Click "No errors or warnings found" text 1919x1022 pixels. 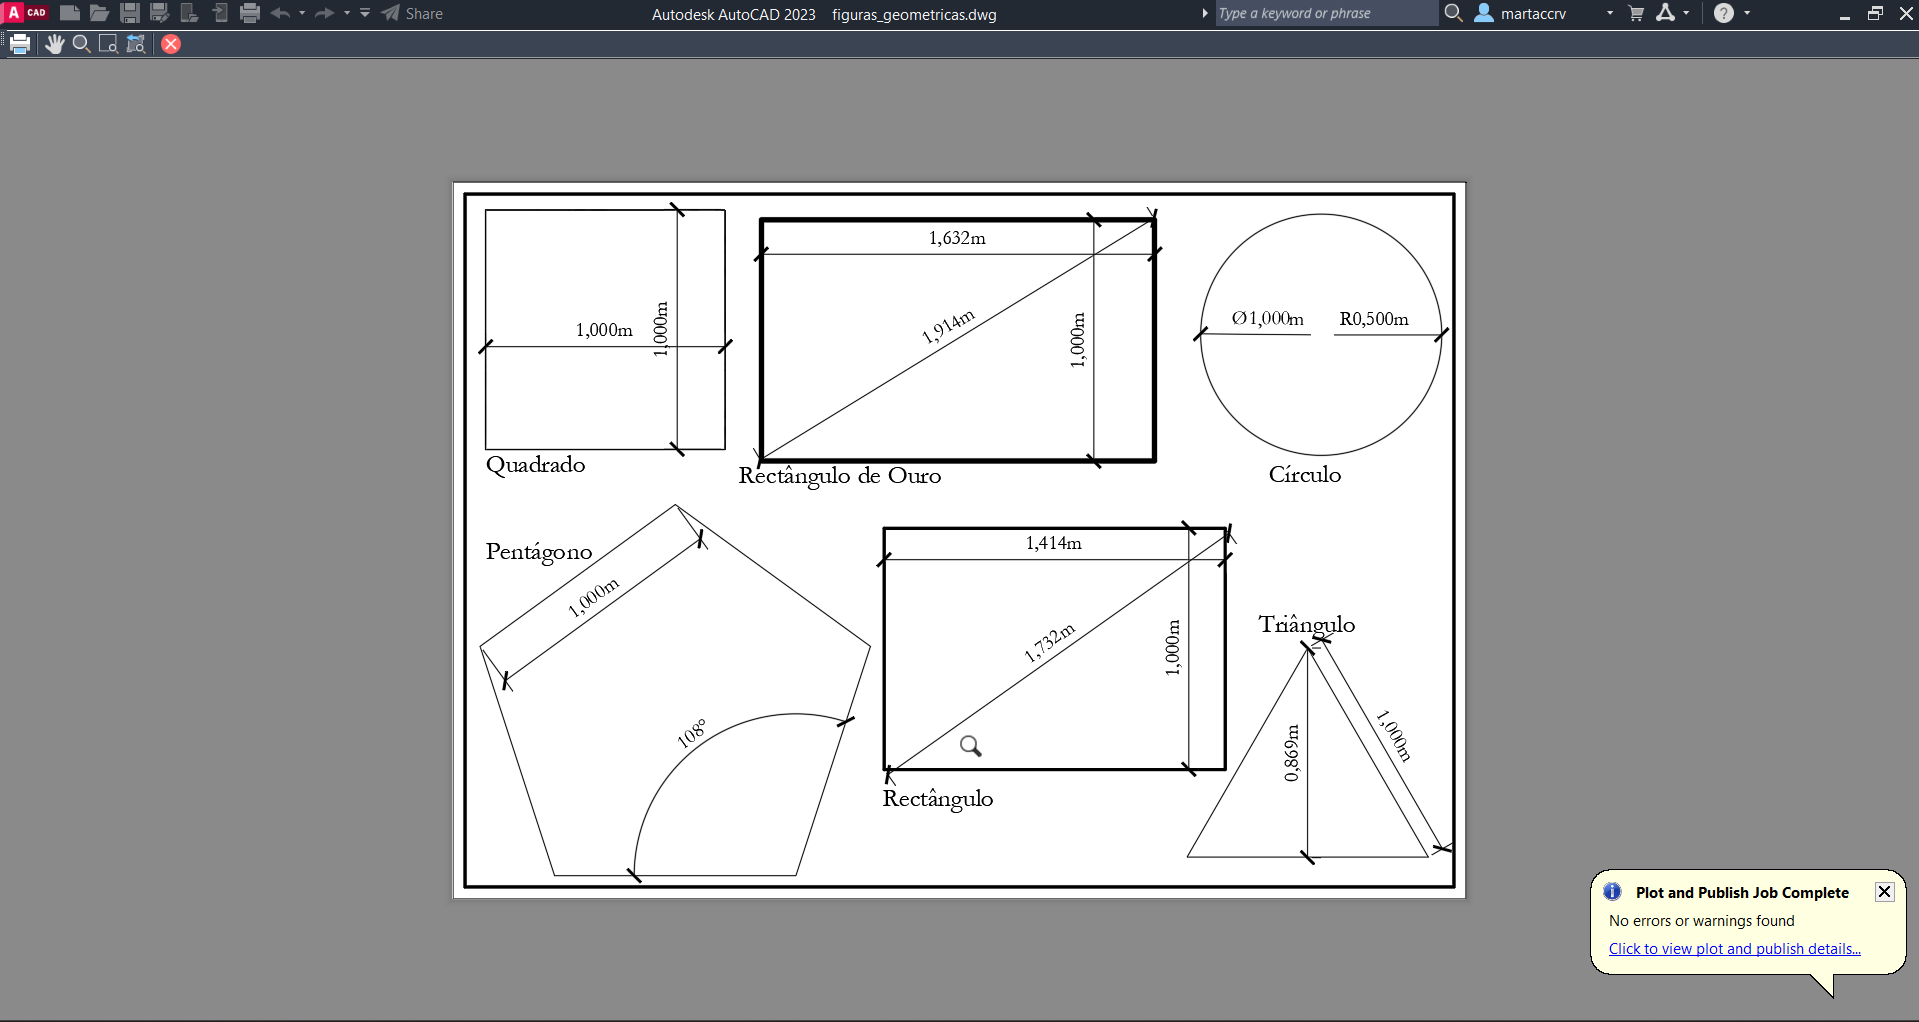click(x=1702, y=921)
